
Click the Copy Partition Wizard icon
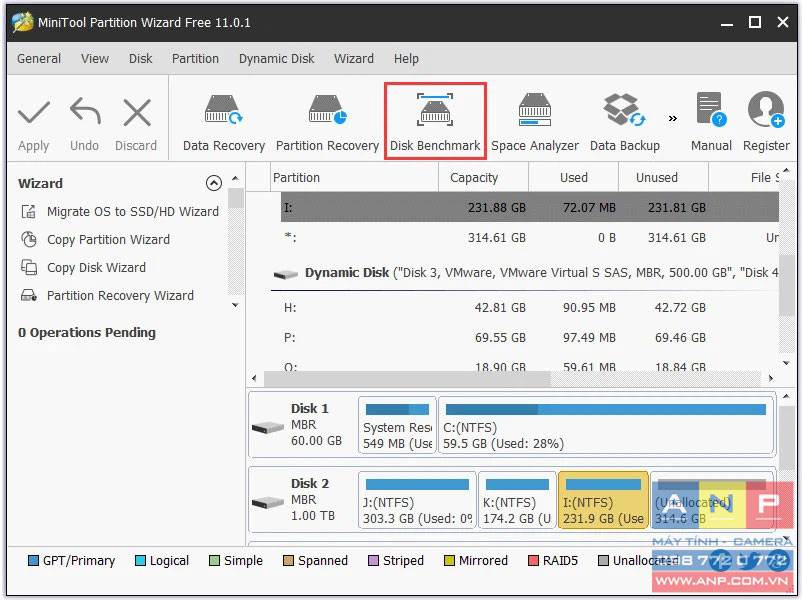click(x=29, y=239)
